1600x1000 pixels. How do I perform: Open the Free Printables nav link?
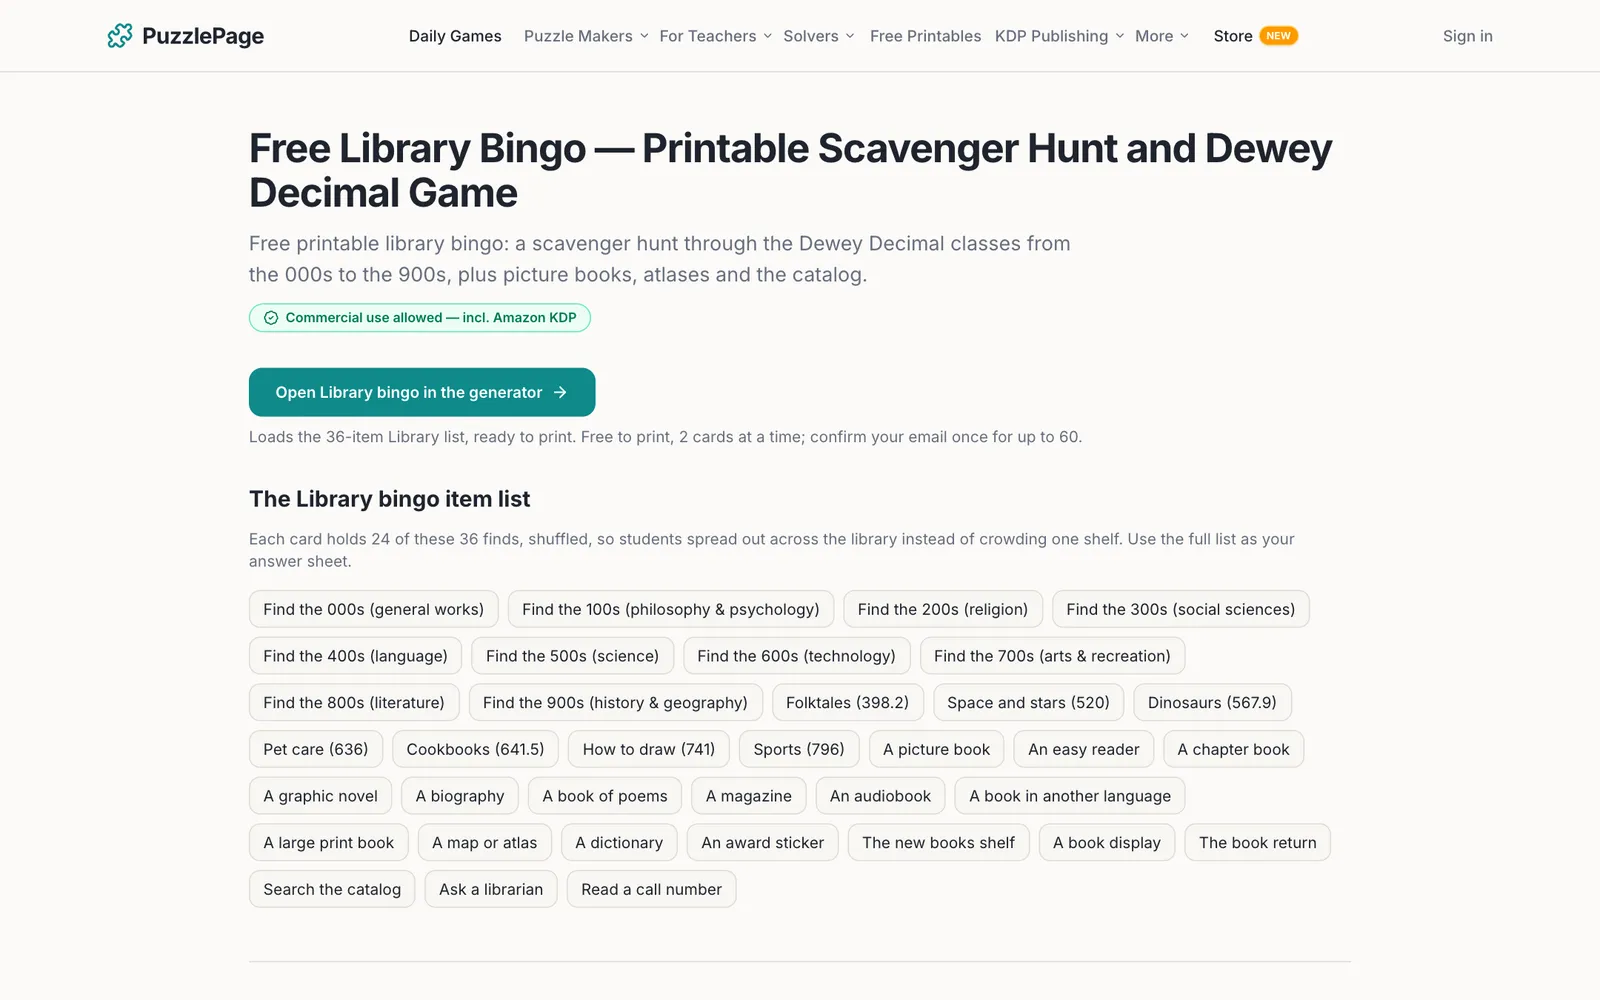pyautogui.click(x=925, y=36)
